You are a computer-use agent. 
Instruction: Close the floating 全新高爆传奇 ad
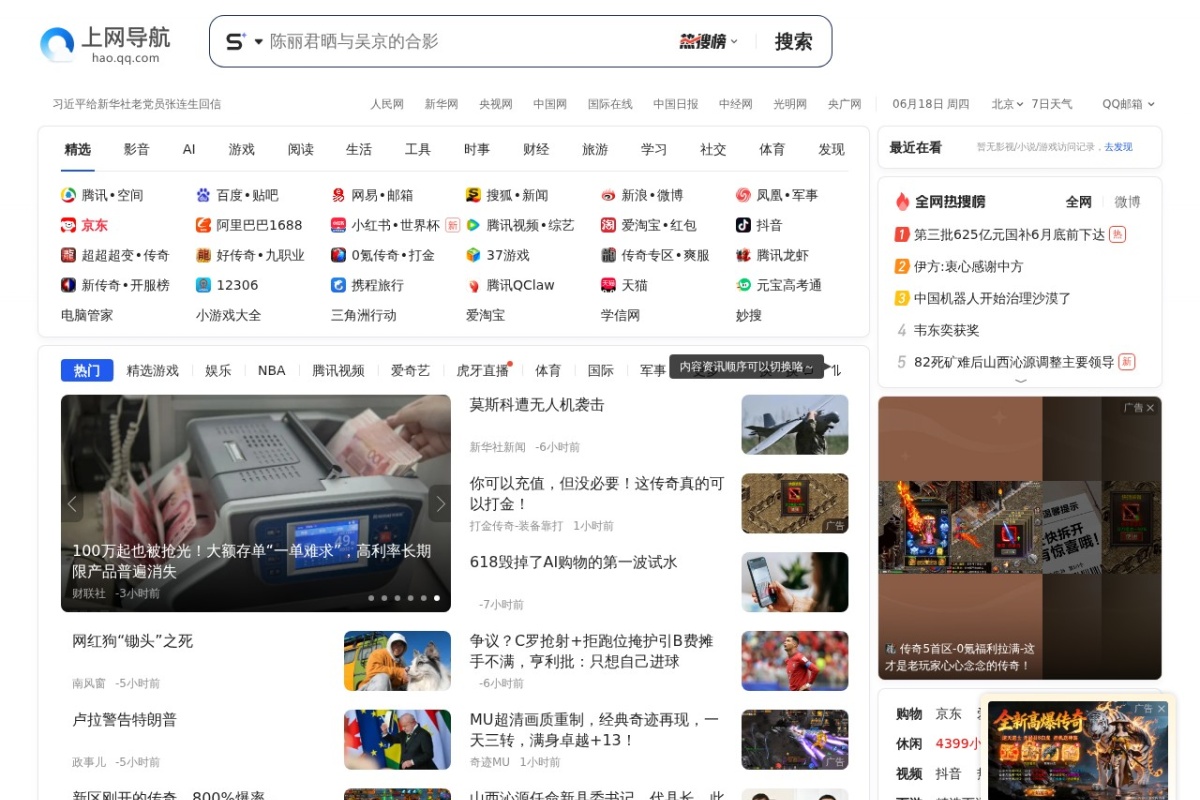tap(1161, 708)
